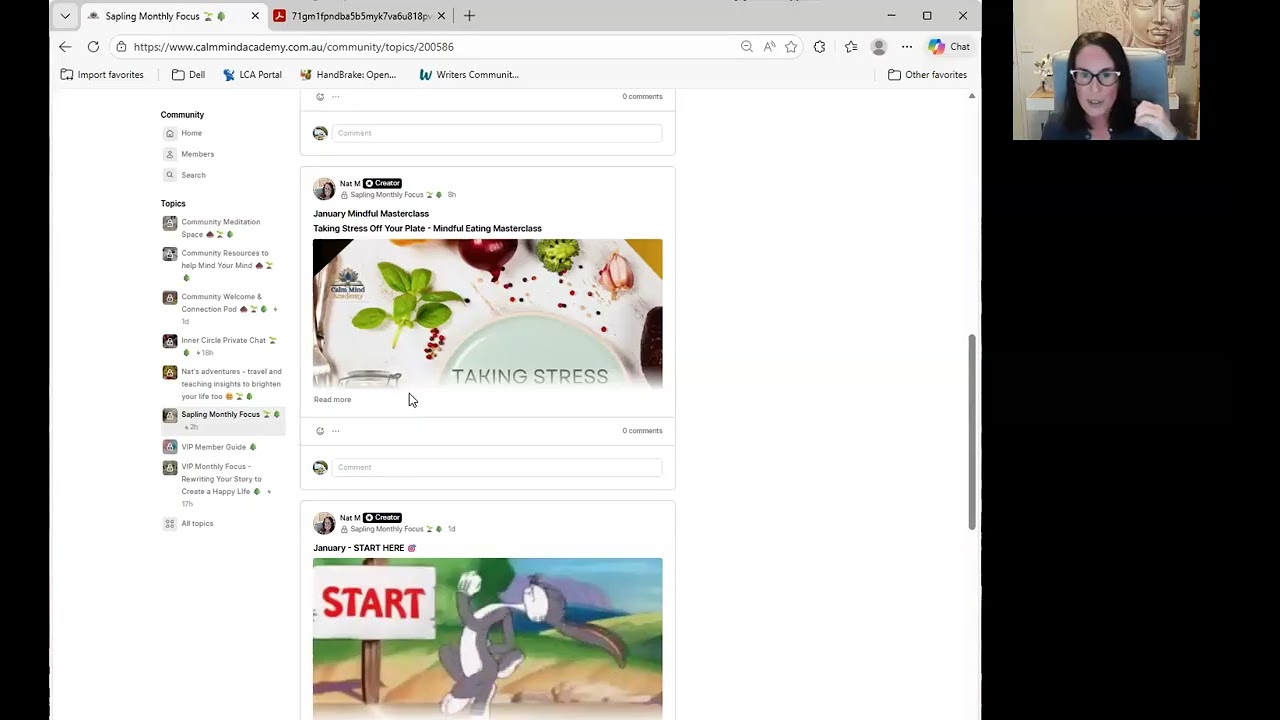
Task: Click the page vertical scrollbar thumb
Action: click(972, 432)
